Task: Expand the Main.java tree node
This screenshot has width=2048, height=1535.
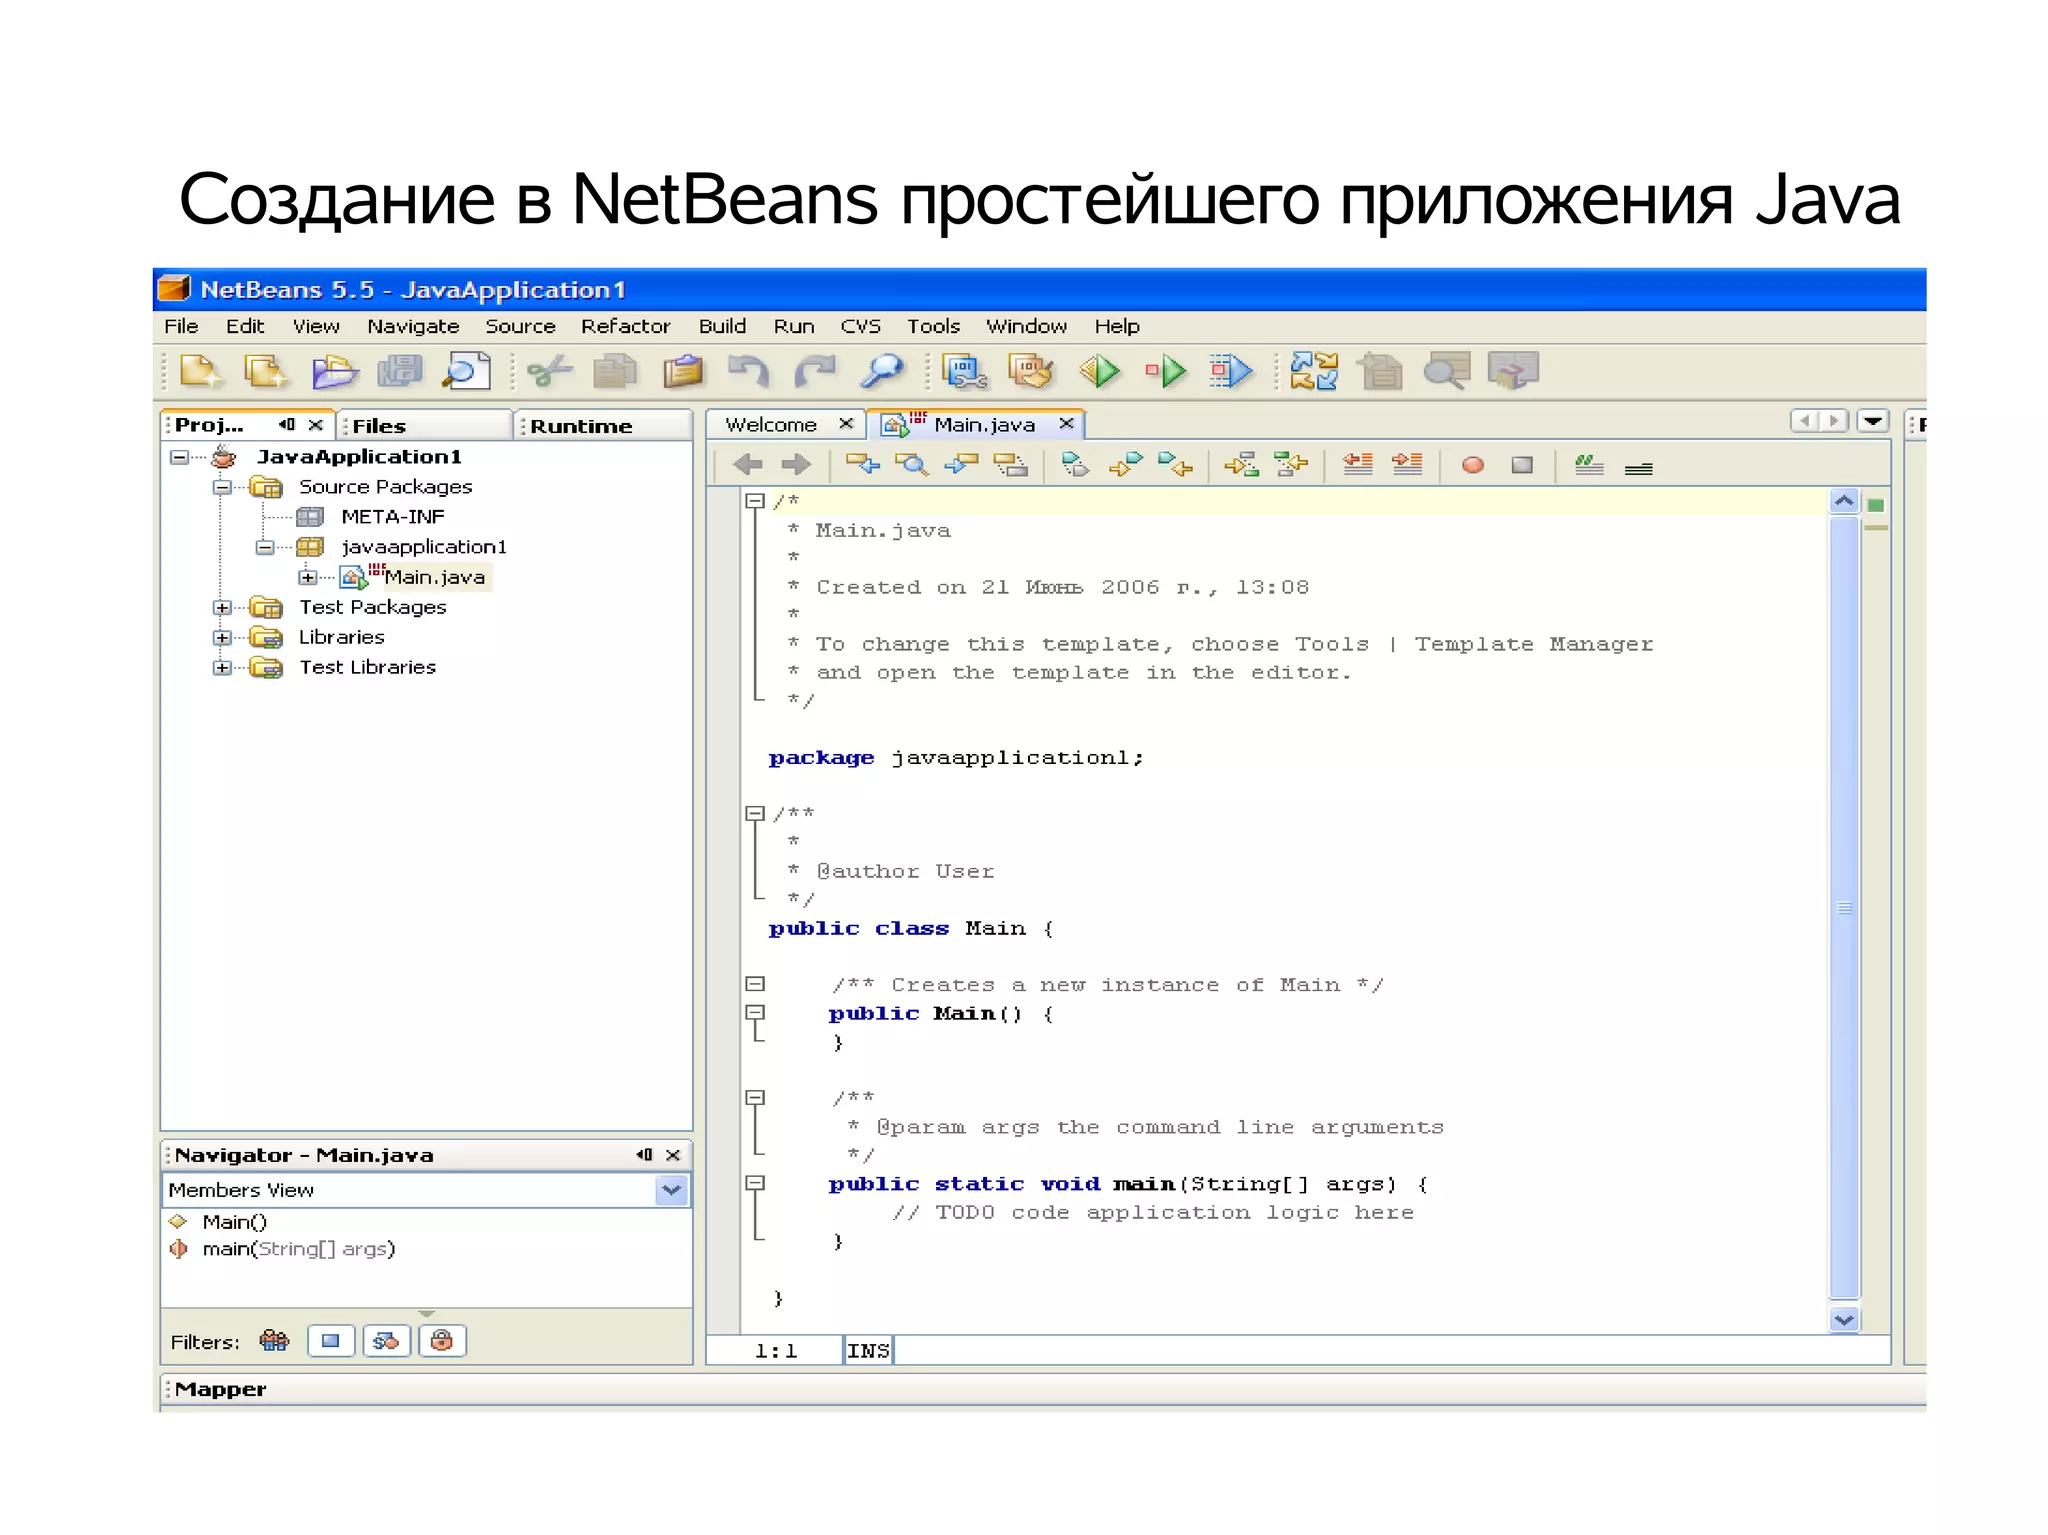Action: (308, 577)
